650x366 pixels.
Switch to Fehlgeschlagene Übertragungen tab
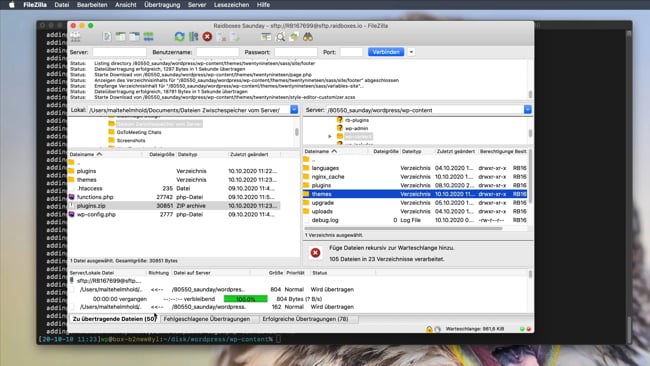pyautogui.click(x=207, y=319)
